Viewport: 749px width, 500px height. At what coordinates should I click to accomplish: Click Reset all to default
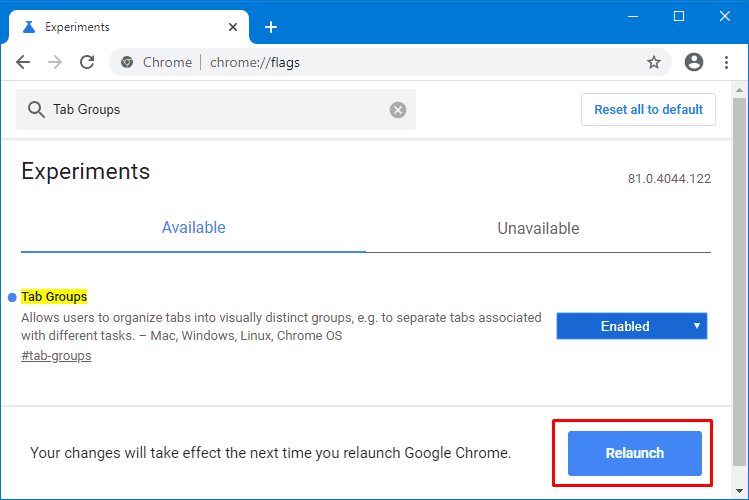coord(648,110)
